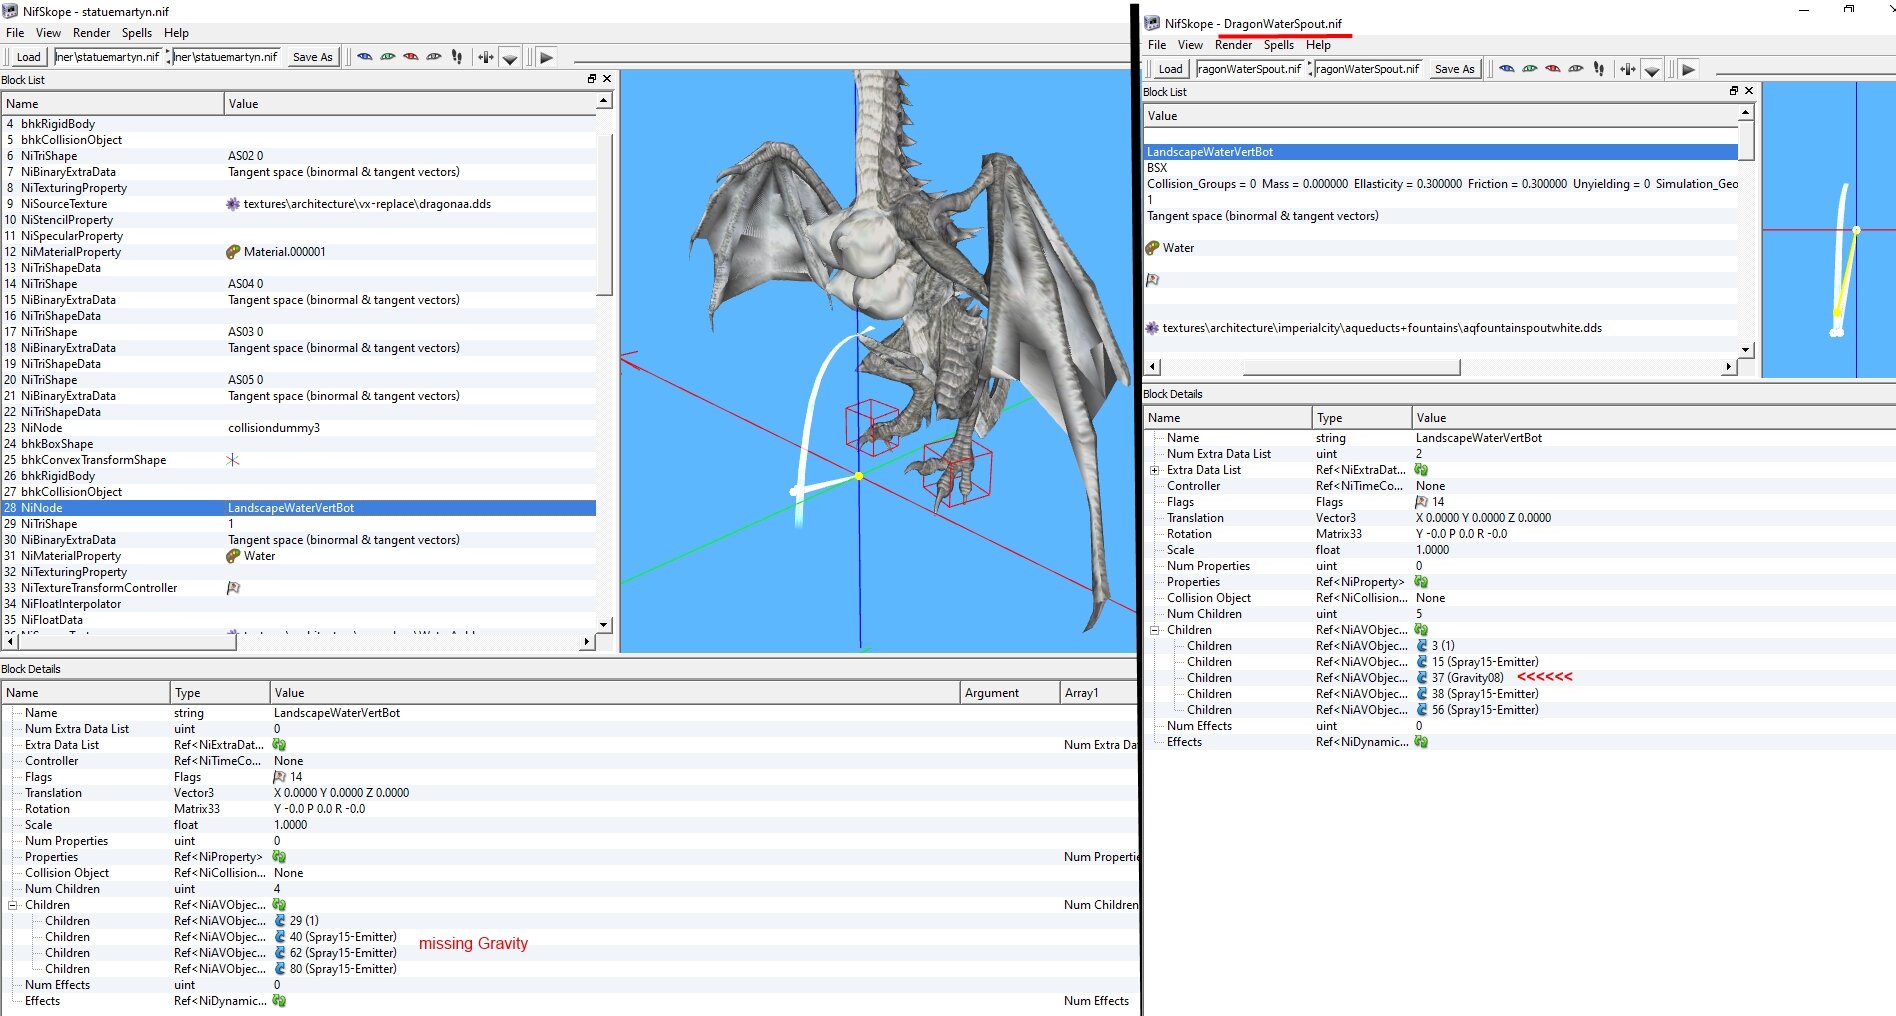Click the Water material icon in statuemartyn Block List

tap(233, 556)
